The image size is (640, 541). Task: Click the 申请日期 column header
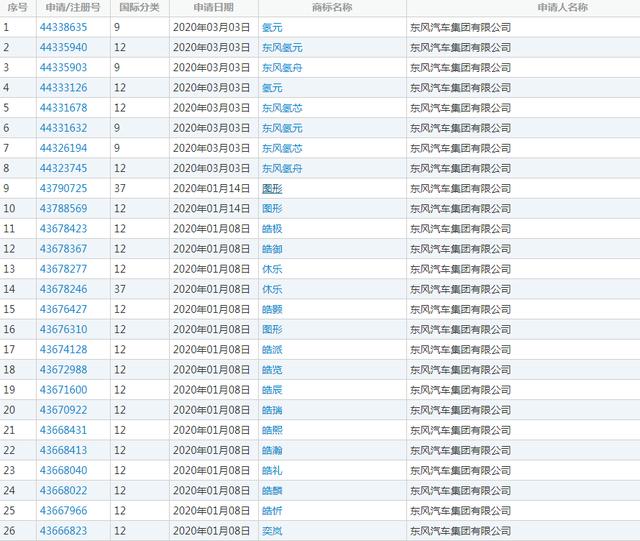213,7
